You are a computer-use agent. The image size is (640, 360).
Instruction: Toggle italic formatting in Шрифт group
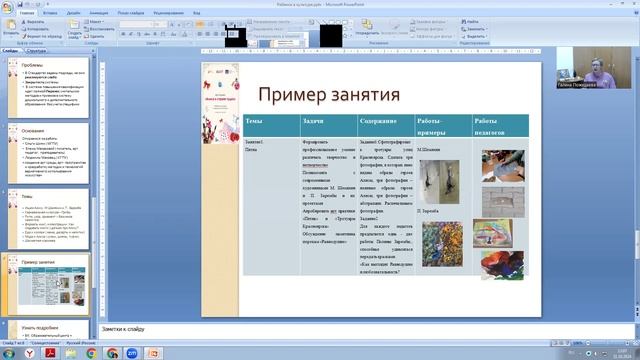(131, 34)
